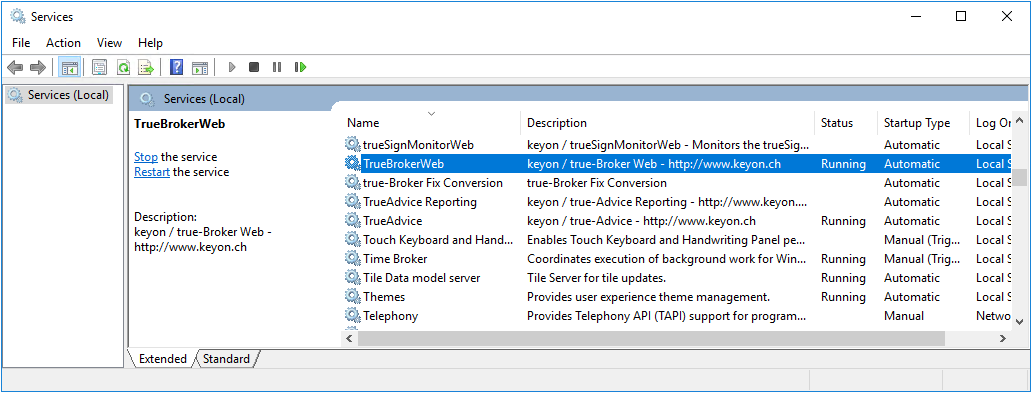Viewport: 1032px width, 393px height.
Task: Switch to the Extended tab
Action: pos(162,359)
